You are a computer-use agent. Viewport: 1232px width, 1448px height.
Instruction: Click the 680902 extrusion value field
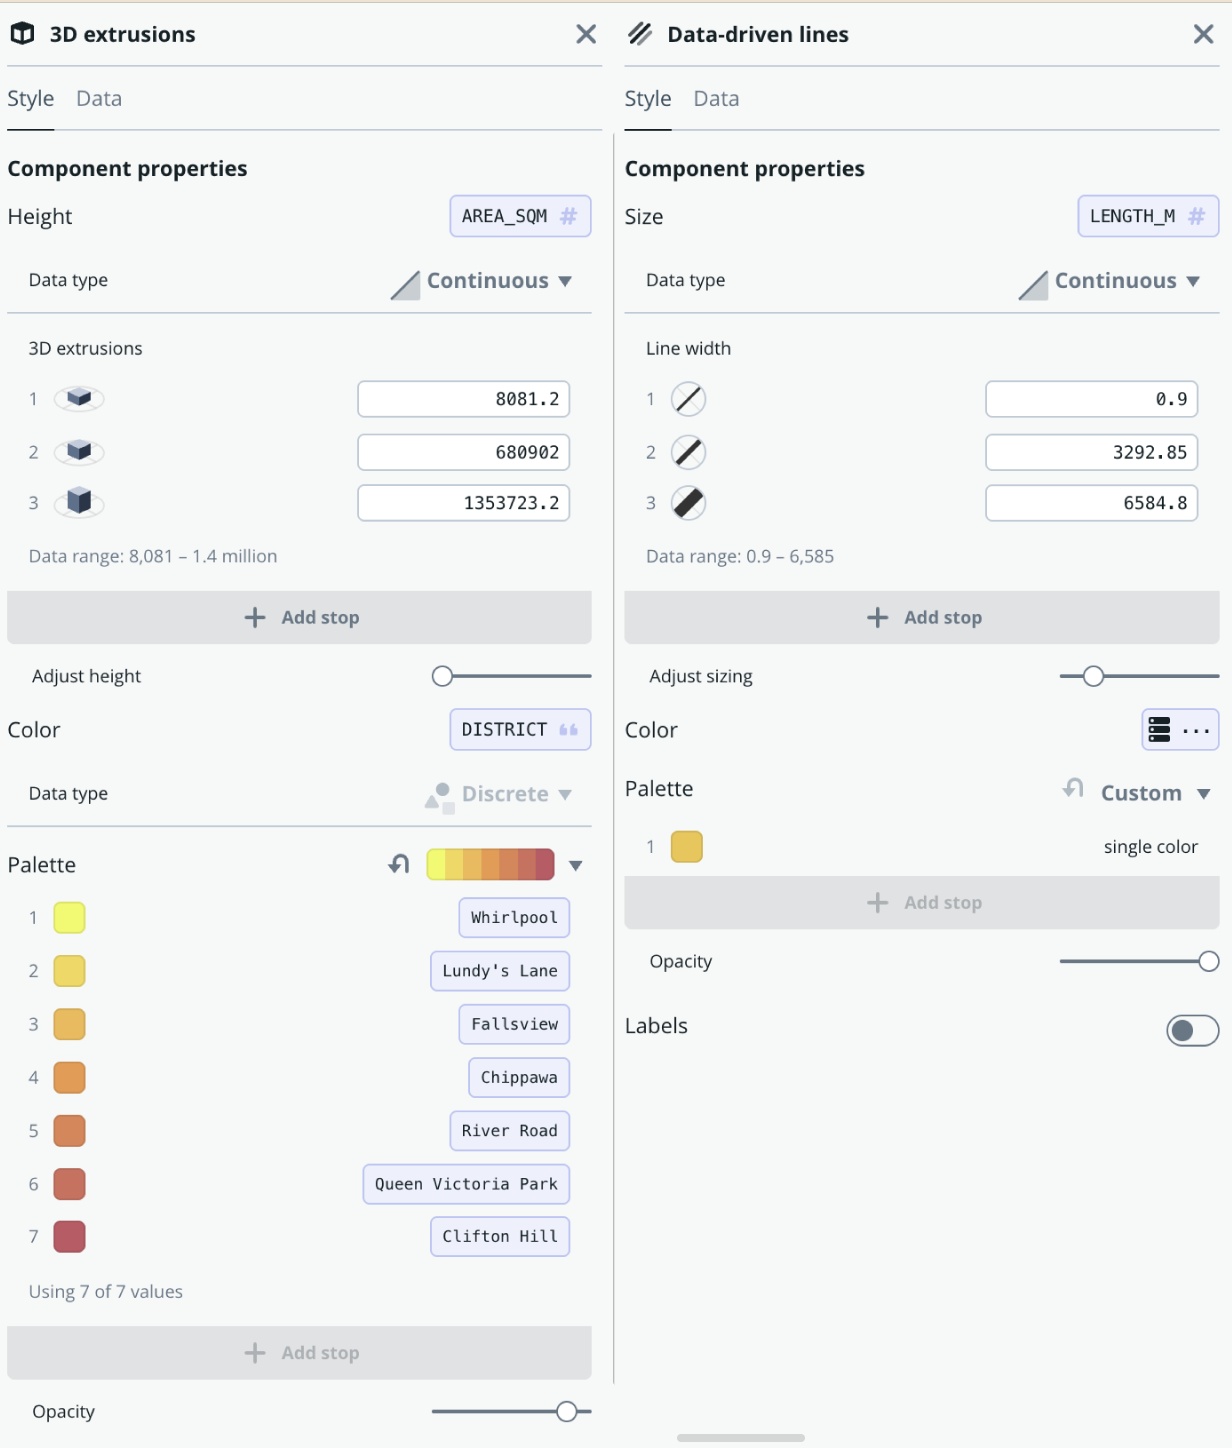click(464, 452)
